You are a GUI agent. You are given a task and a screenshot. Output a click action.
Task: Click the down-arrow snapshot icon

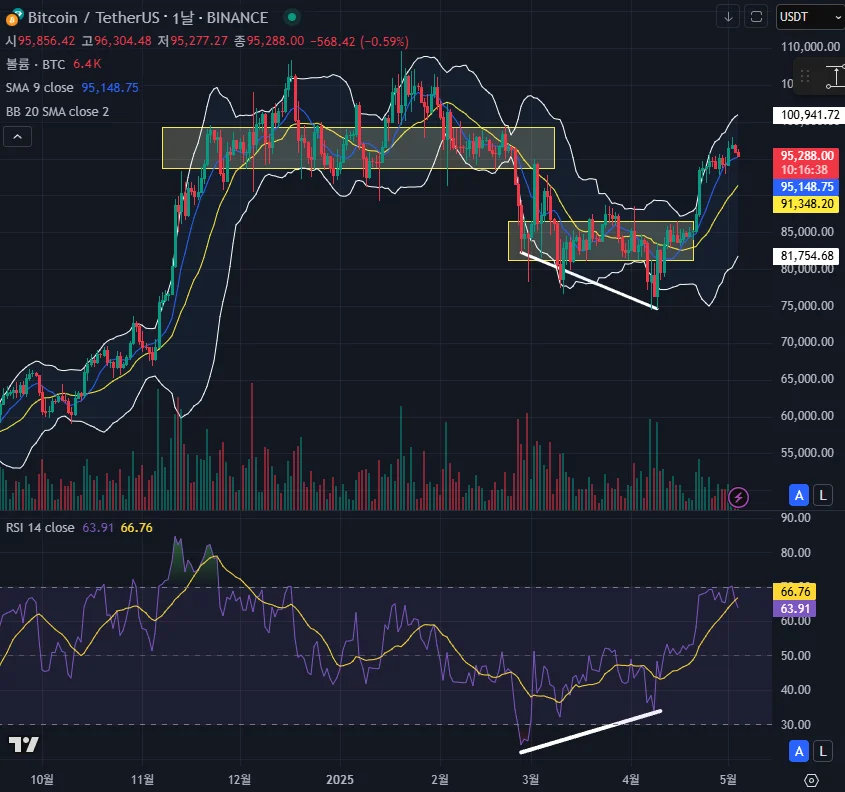tap(728, 17)
